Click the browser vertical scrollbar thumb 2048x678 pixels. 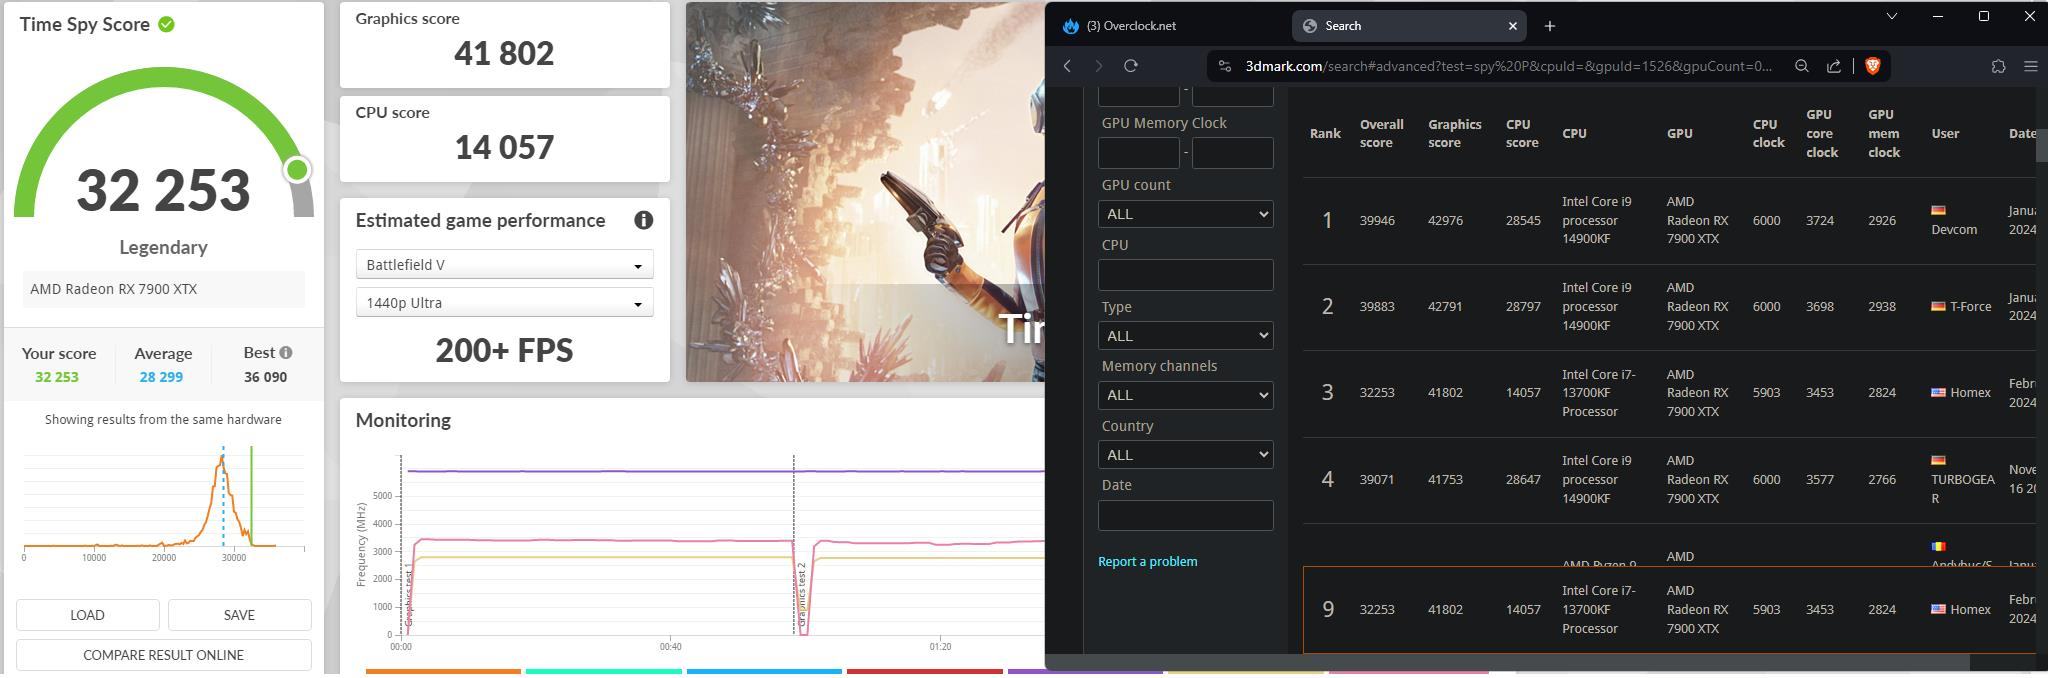pos(2041,145)
